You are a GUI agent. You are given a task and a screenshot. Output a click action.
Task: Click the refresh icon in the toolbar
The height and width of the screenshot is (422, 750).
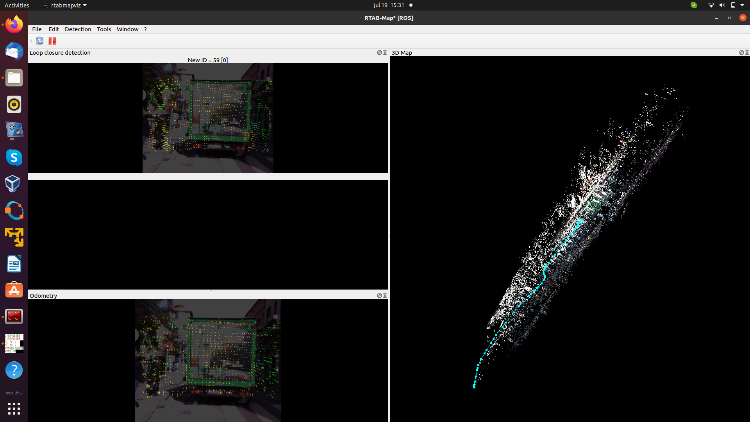point(40,41)
